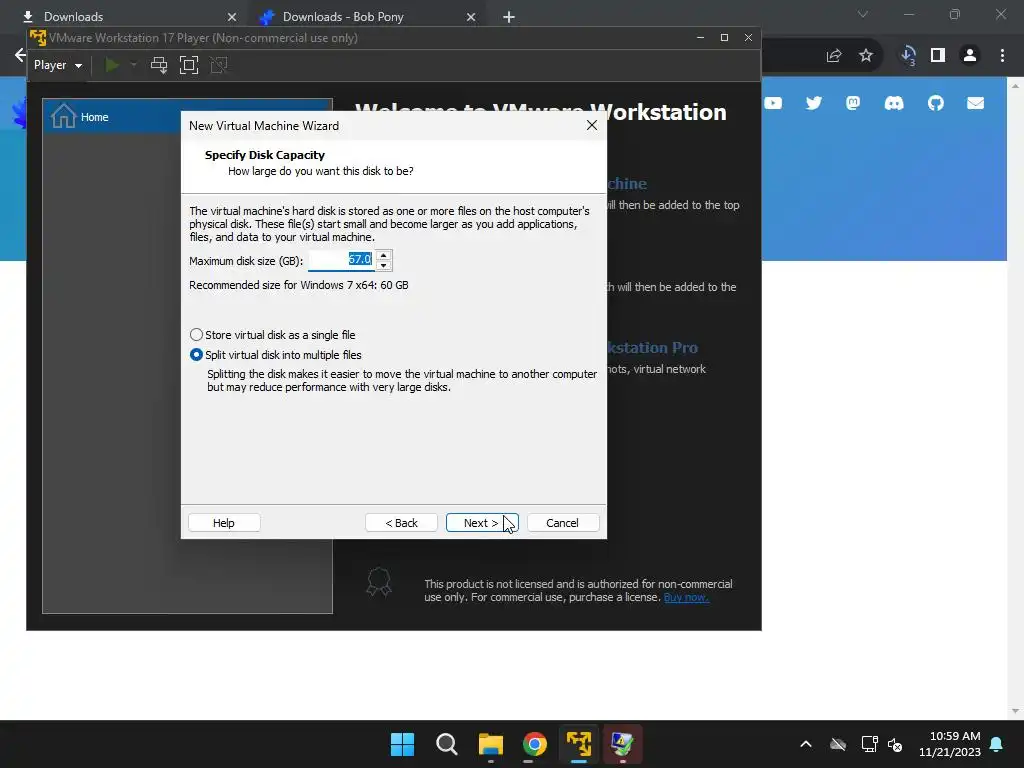
Task: Click the browser page vertical scrollbar
Action: point(1015,398)
